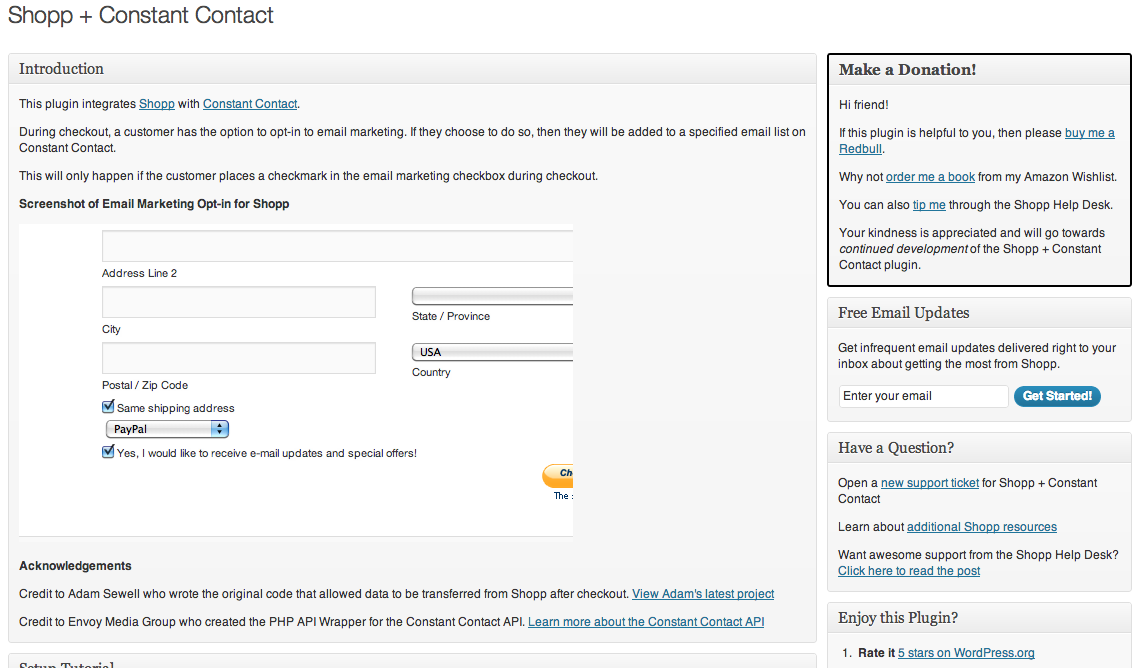Click the tip me link
Viewport: 1139px width, 668px height.
pyautogui.click(x=929, y=205)
